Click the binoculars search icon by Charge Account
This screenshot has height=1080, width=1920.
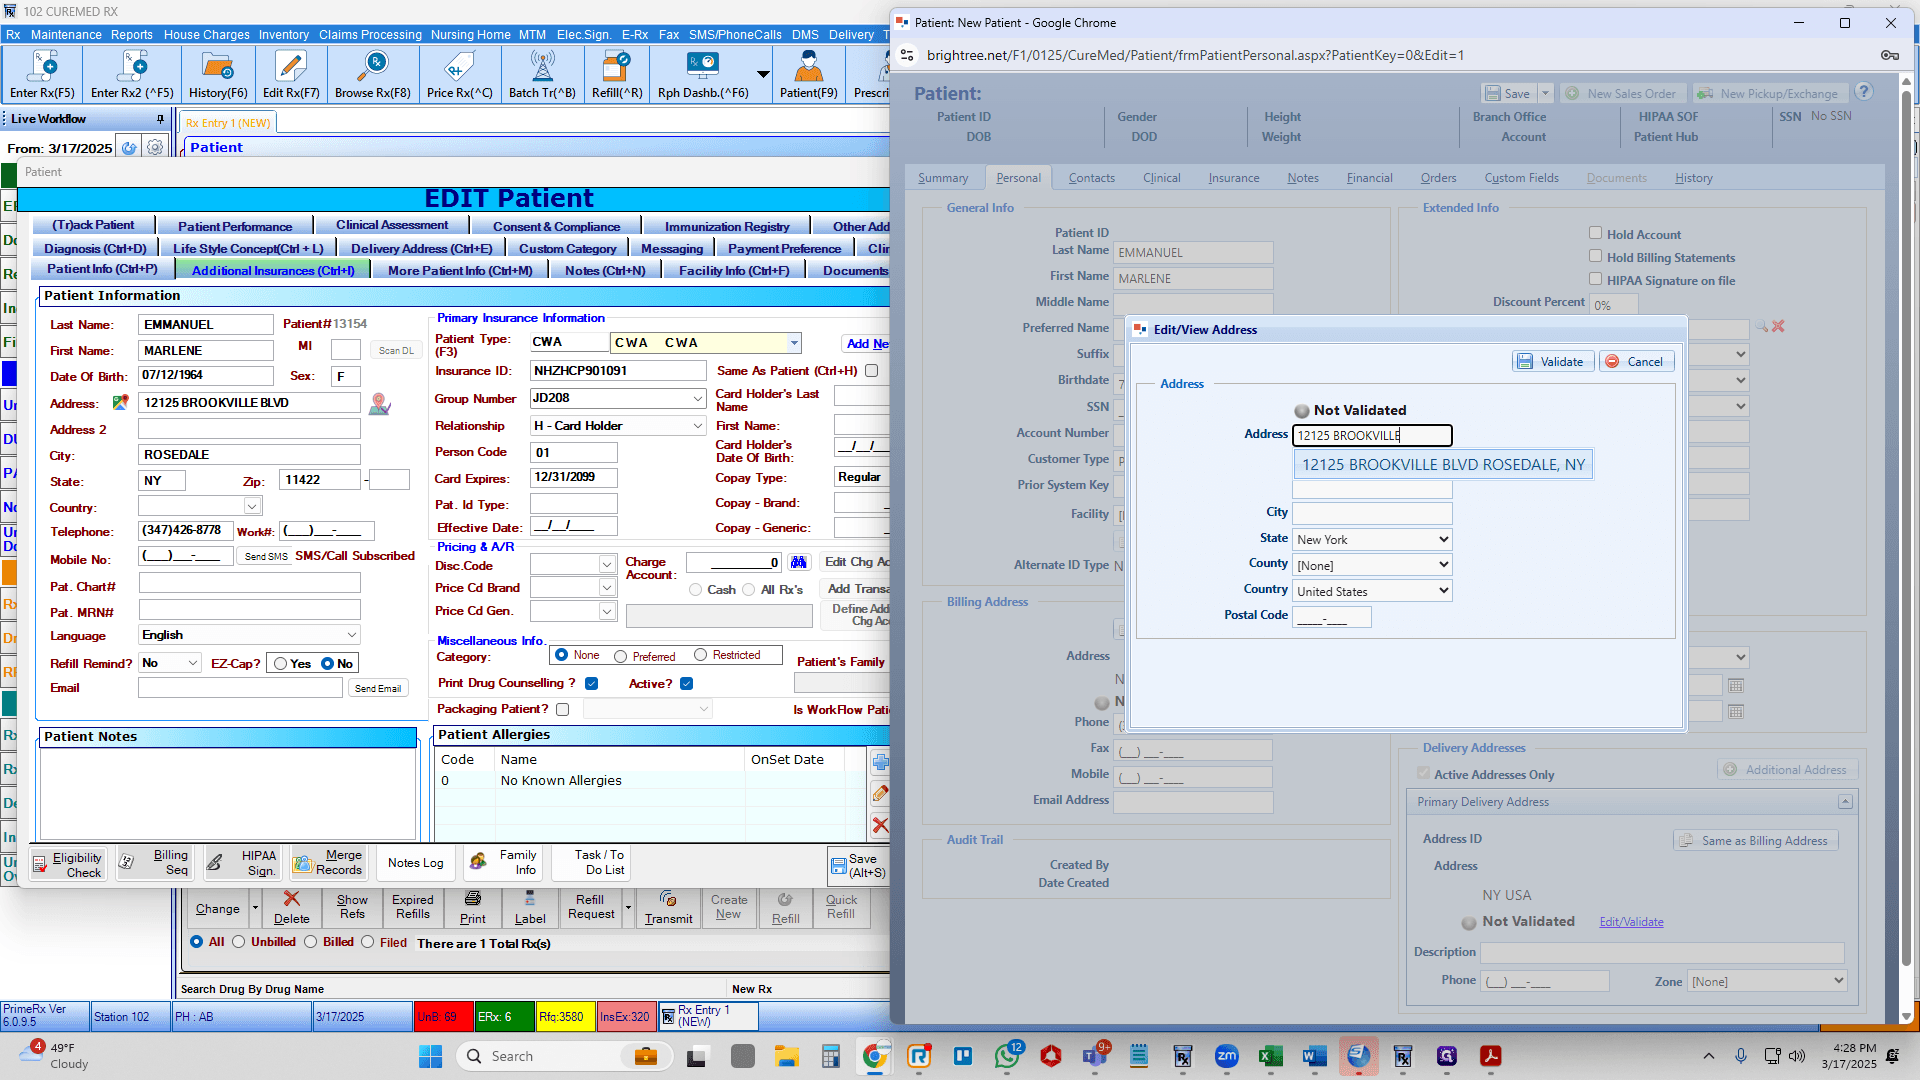click(x=798, y=562)
